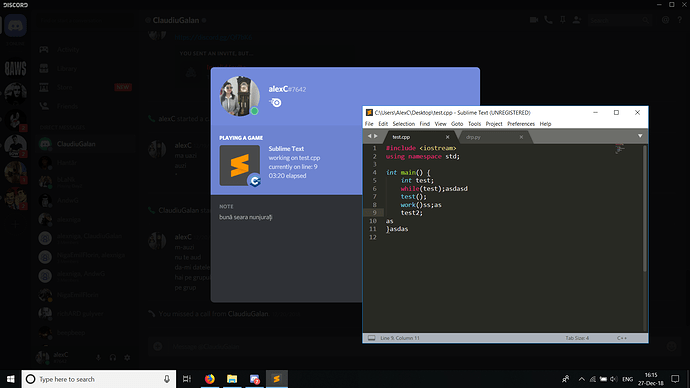Open the Windows Start menu

pos(11,379)
